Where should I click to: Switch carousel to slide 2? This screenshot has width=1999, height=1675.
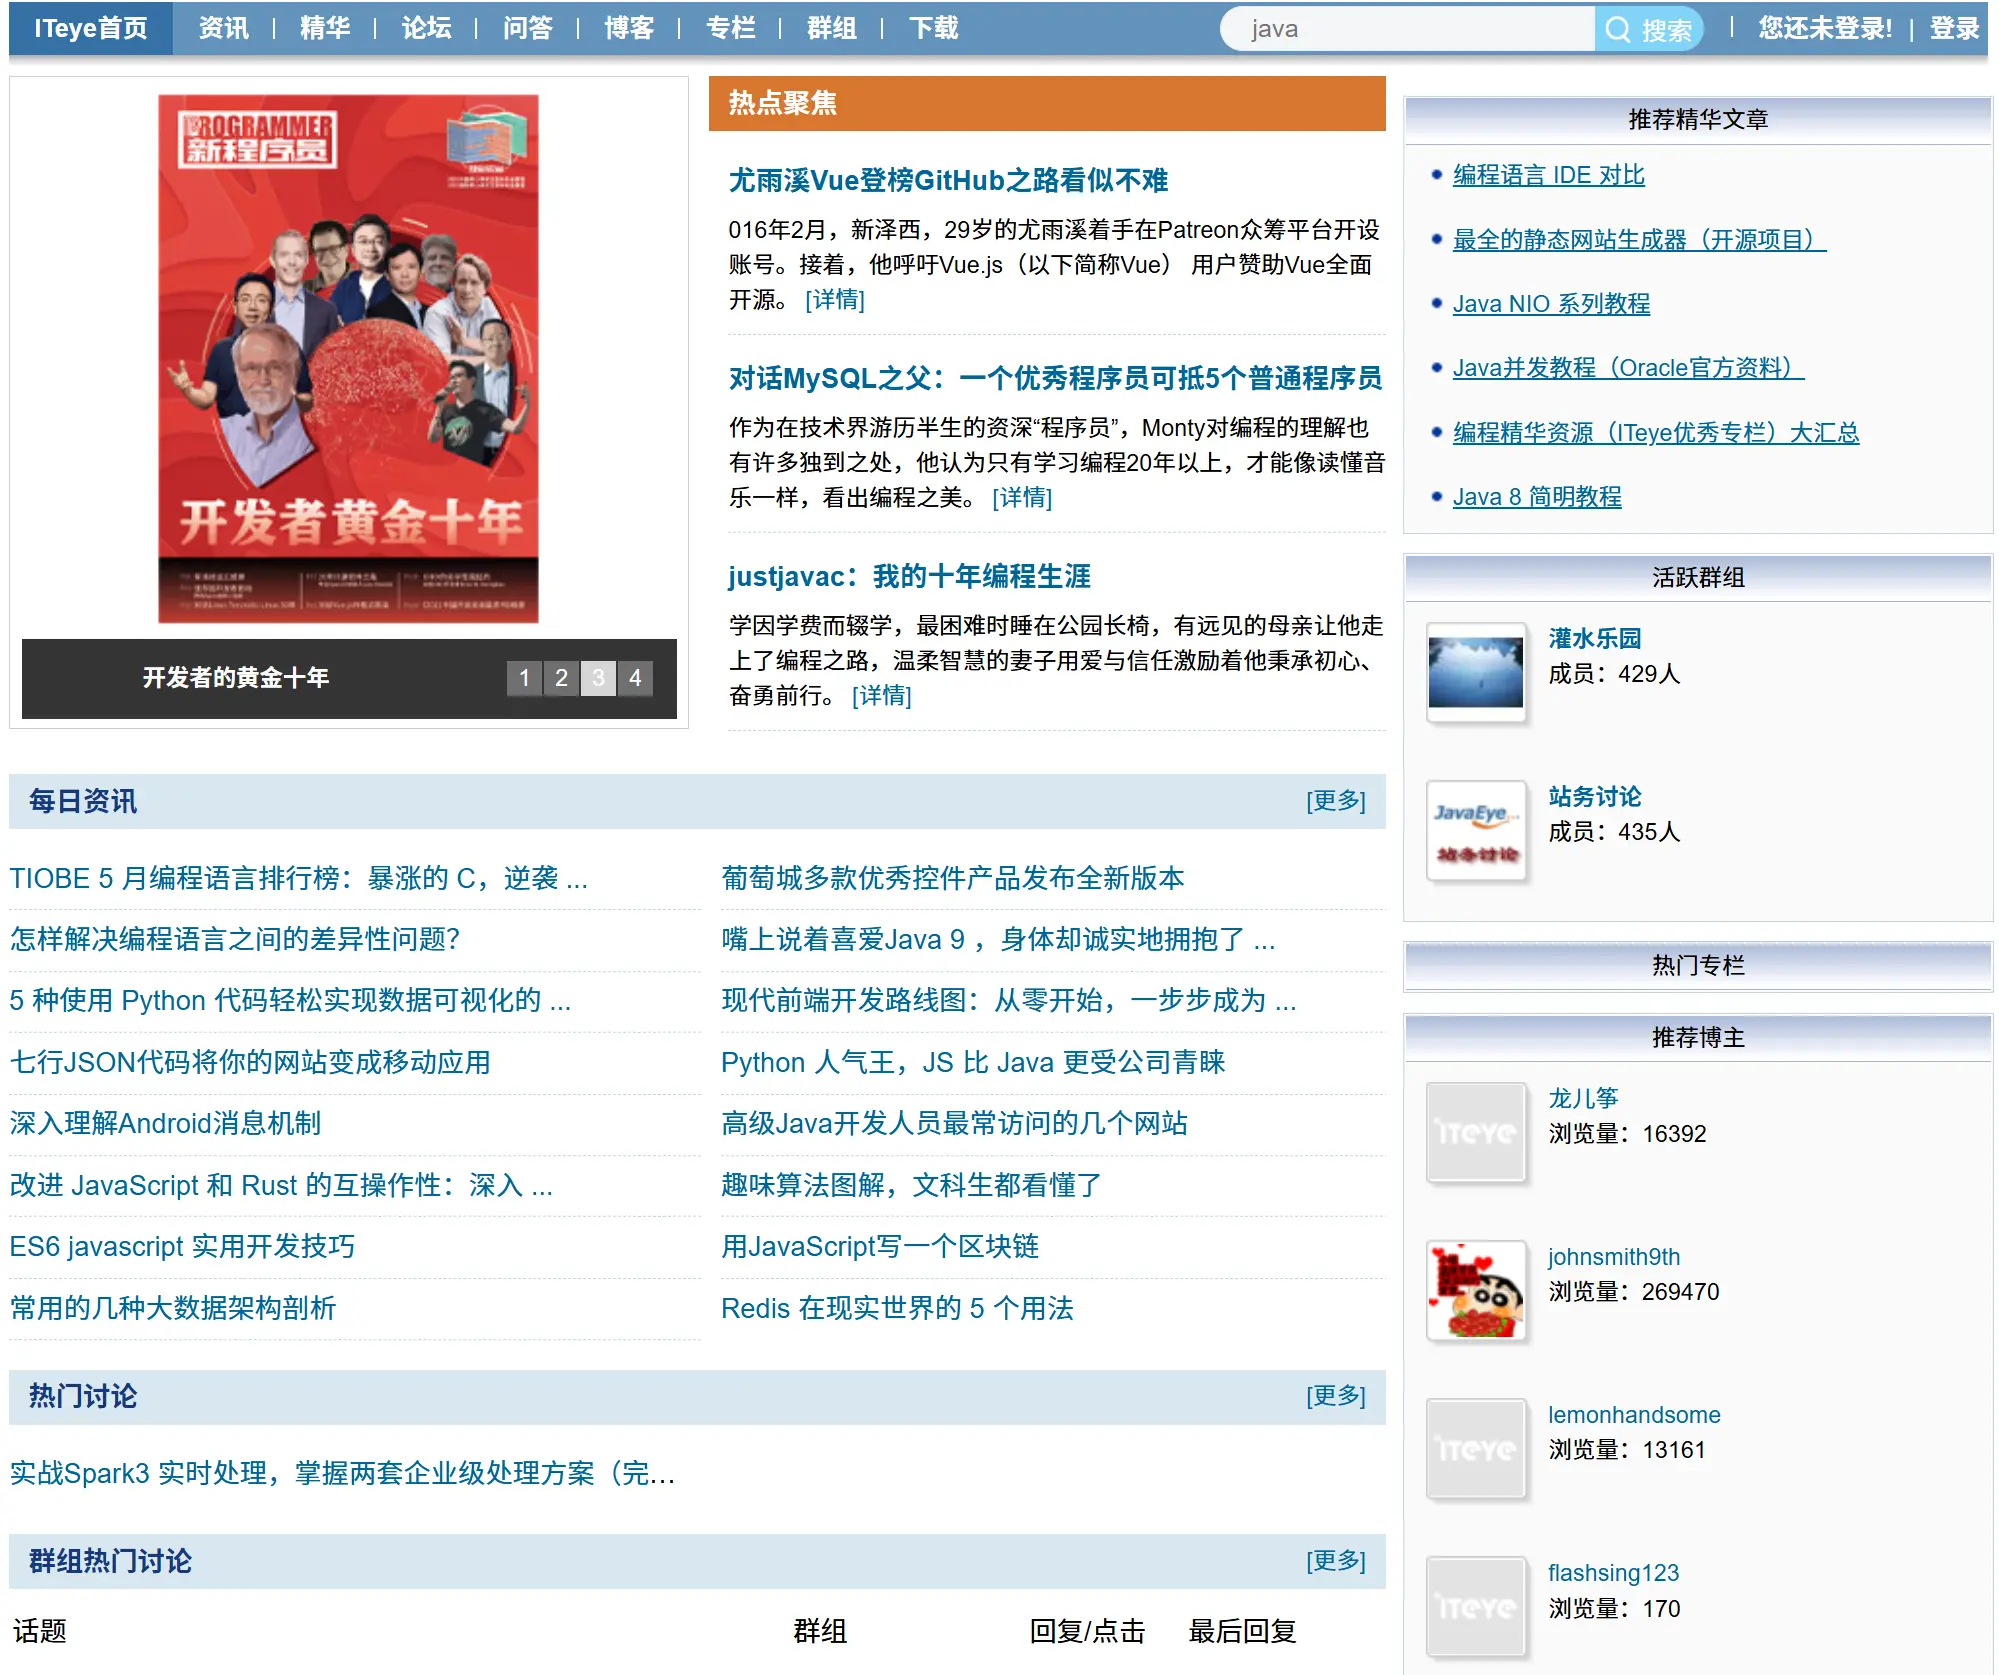pyautogui.click(x=561, y=678)
